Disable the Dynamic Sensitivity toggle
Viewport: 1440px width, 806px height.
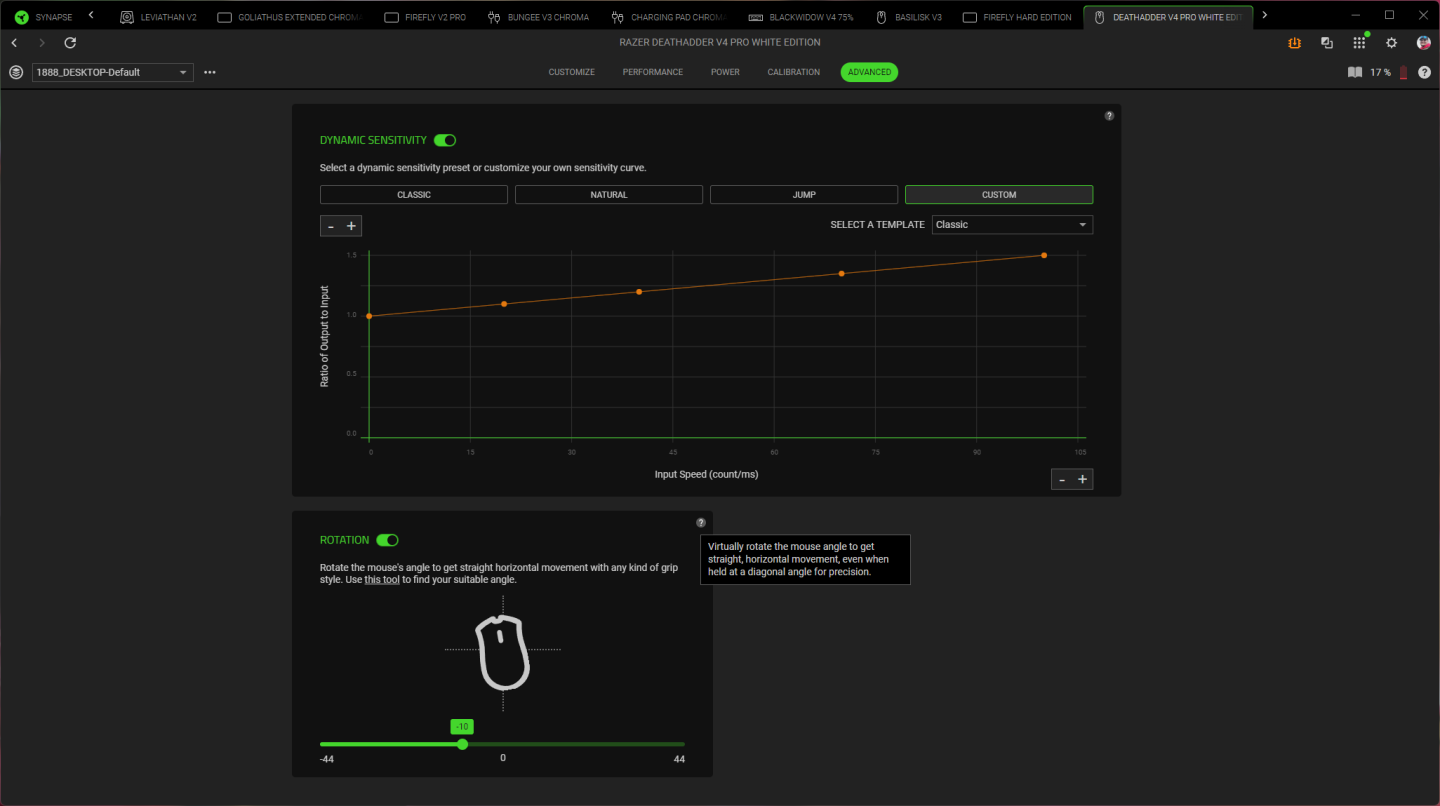[445, 141]
